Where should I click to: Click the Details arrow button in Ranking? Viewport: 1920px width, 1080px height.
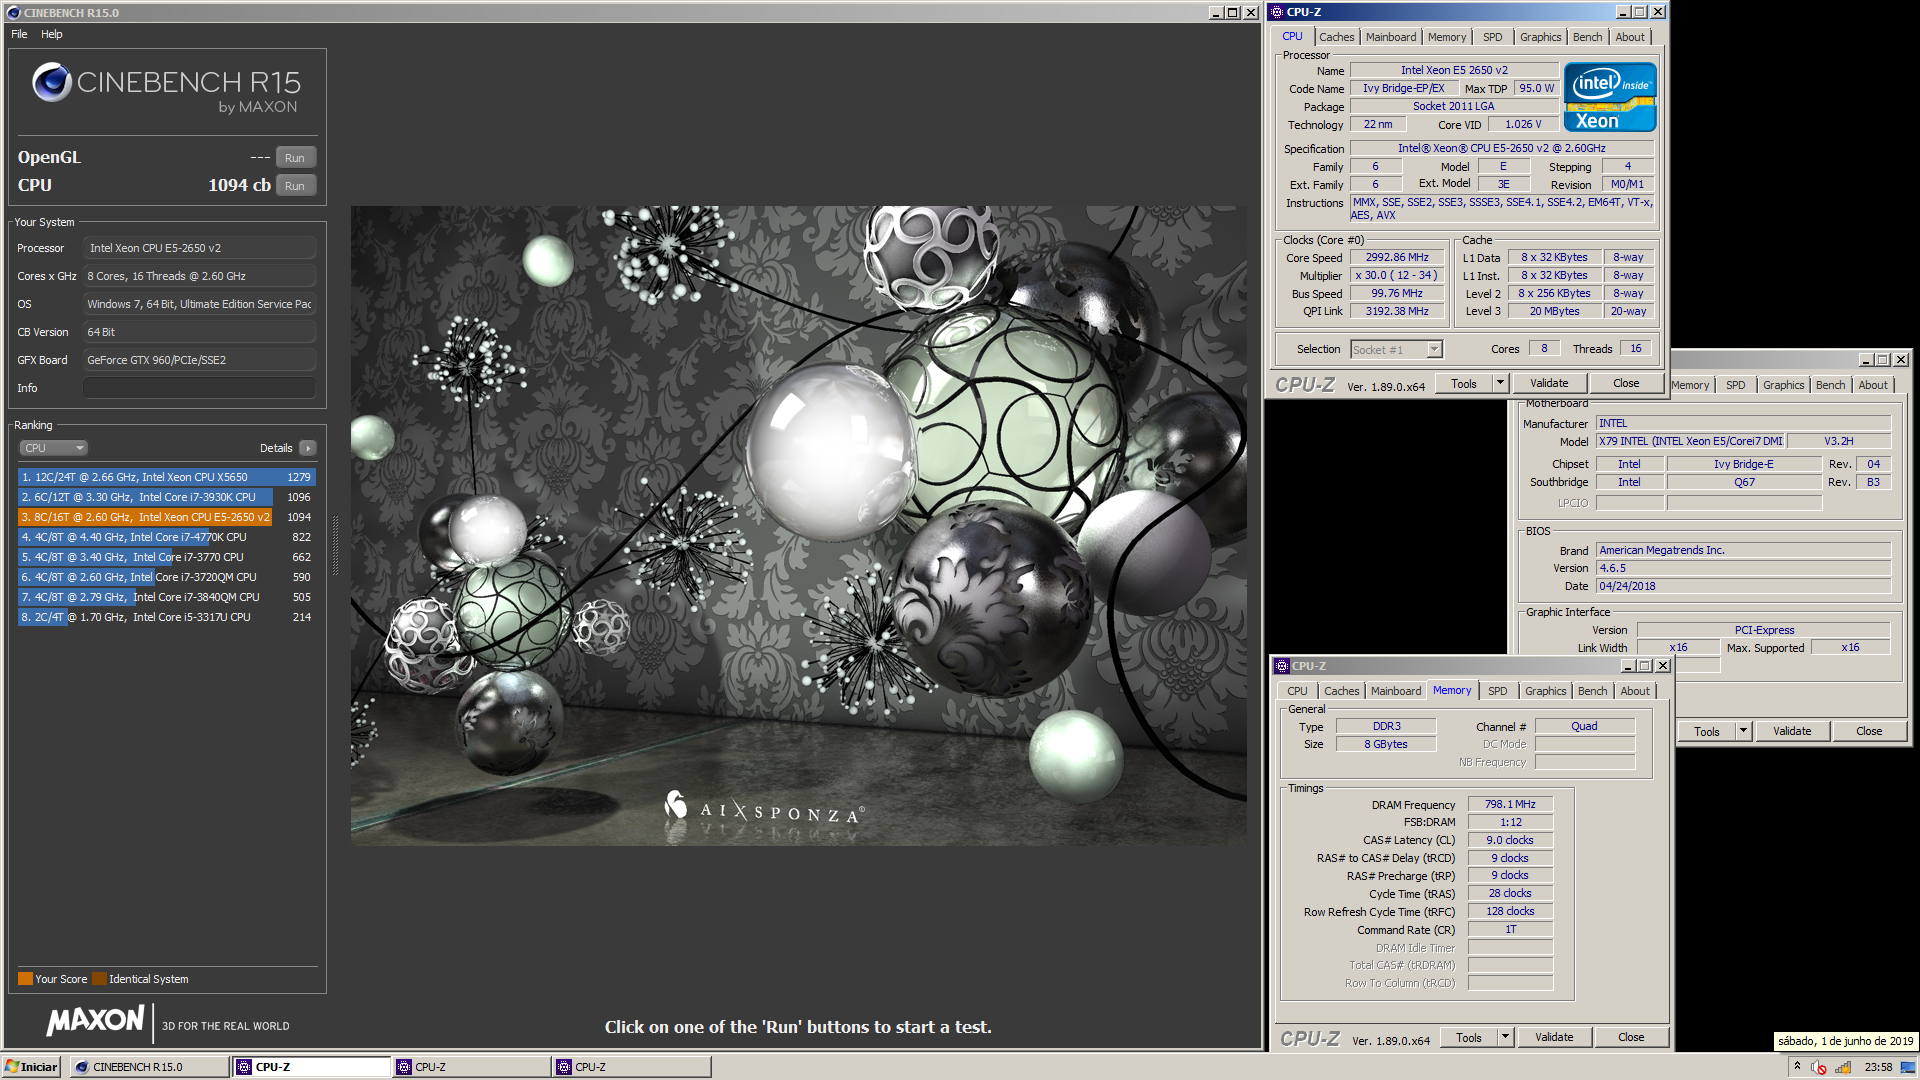[x=307, y=448]
